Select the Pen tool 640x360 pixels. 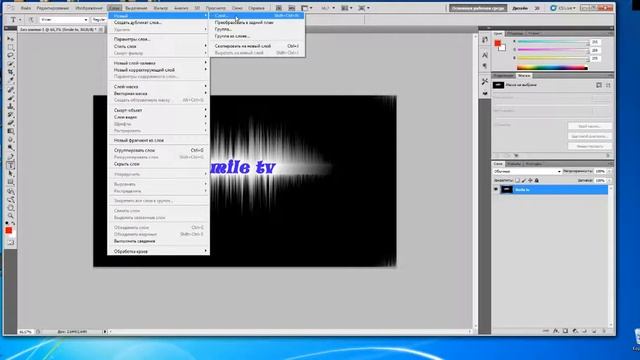point(11,157)
